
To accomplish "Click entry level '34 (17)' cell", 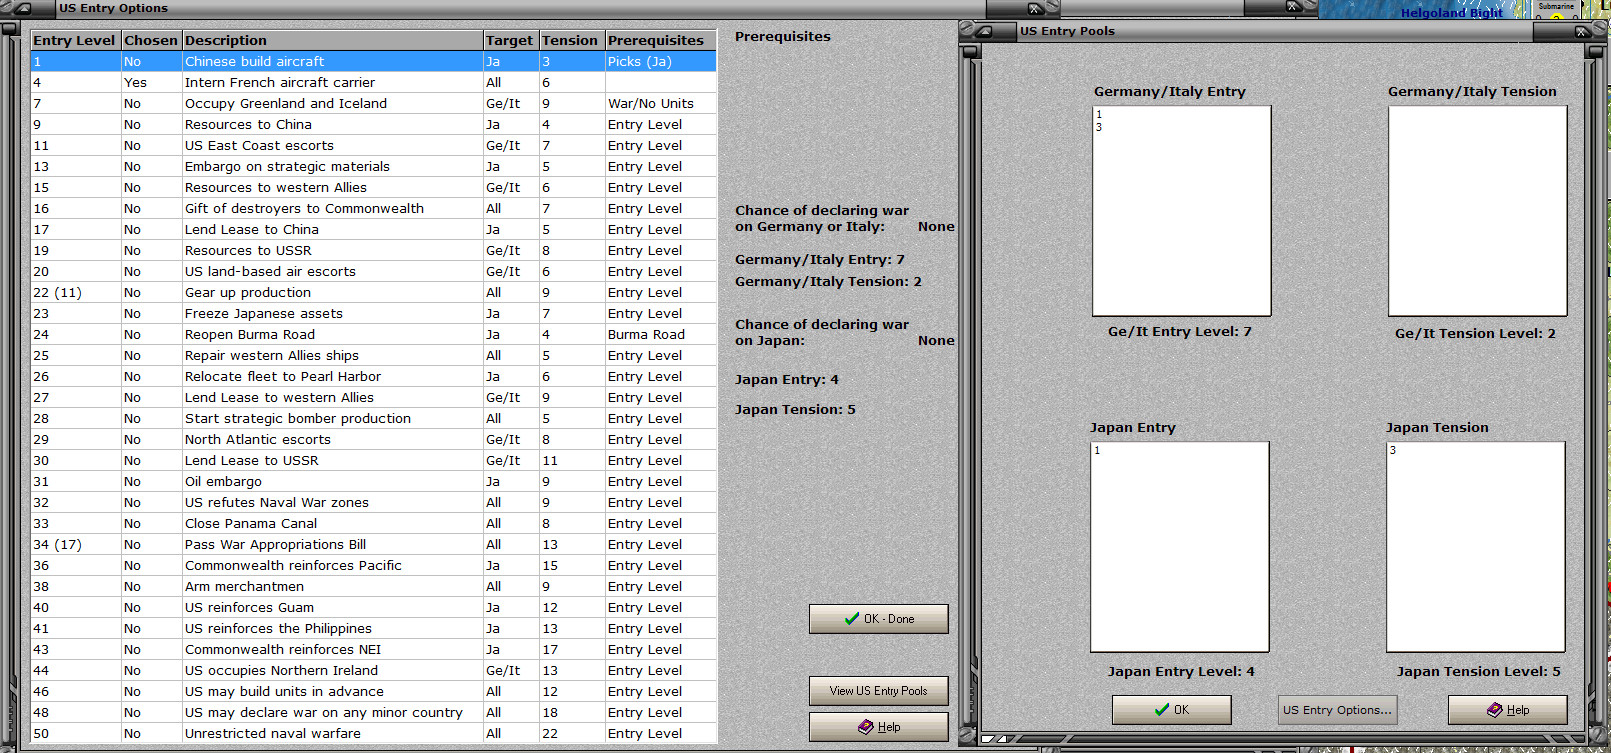I will click(x=76, y=544).
